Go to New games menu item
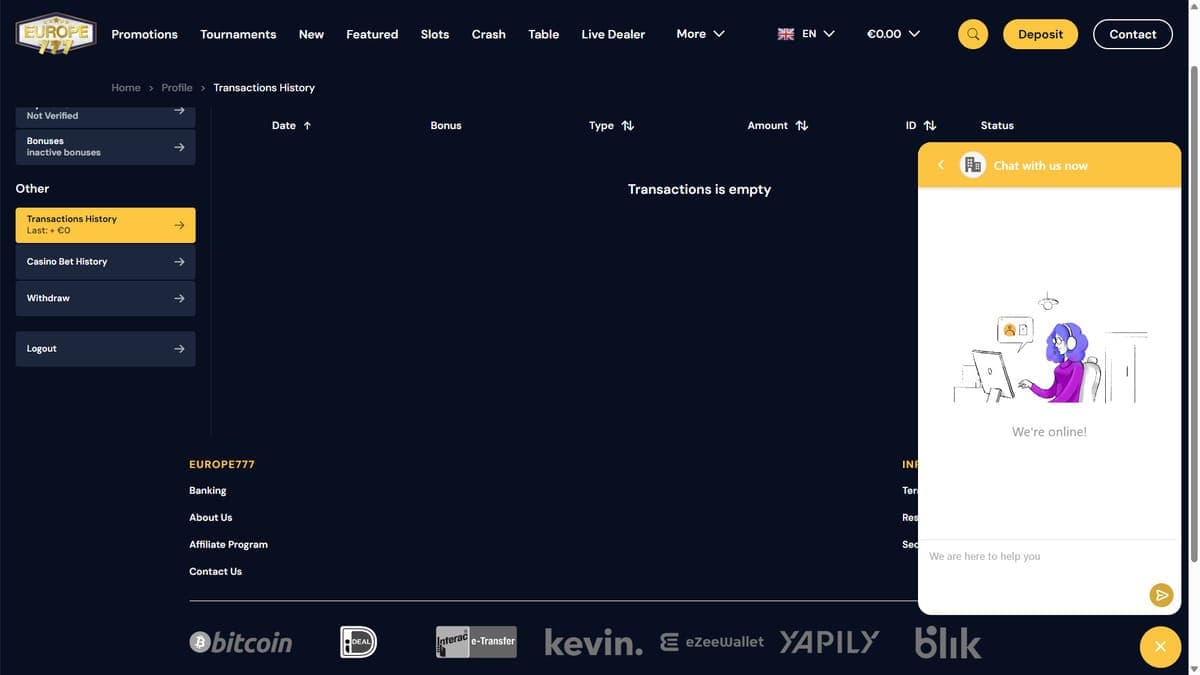 (311, 34)
